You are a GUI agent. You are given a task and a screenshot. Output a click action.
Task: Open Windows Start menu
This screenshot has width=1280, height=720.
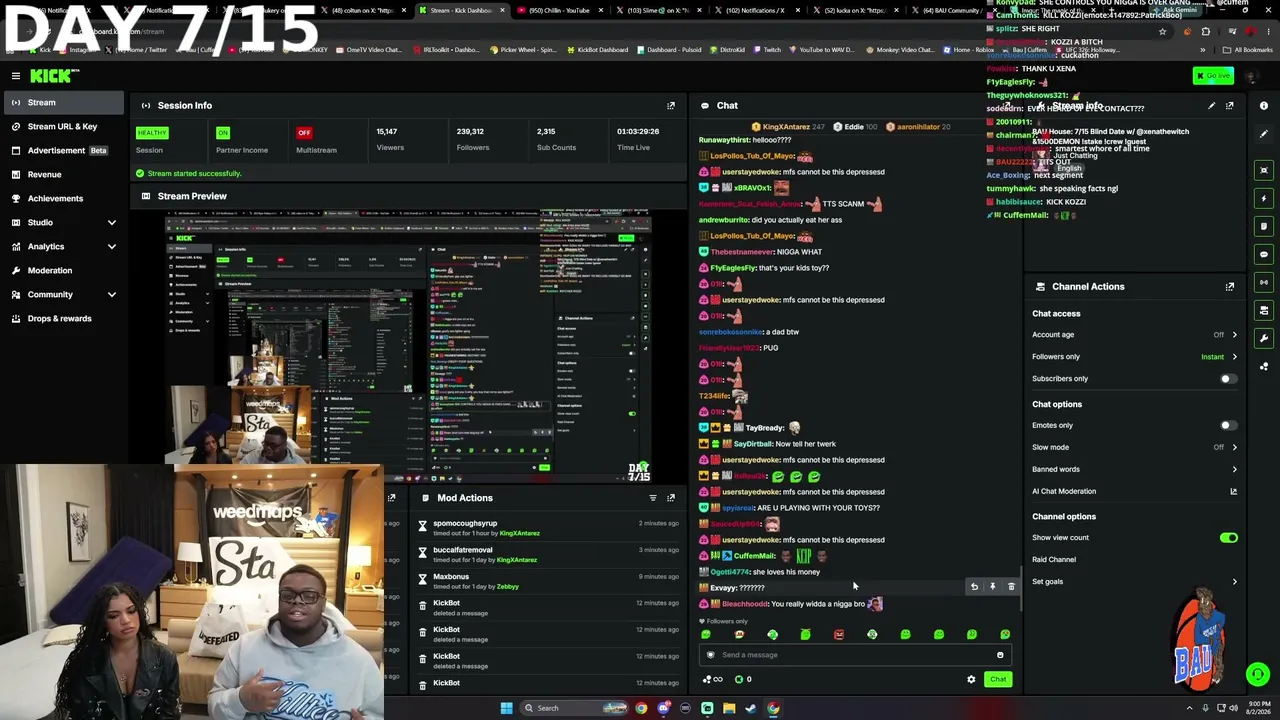(507, 708)
